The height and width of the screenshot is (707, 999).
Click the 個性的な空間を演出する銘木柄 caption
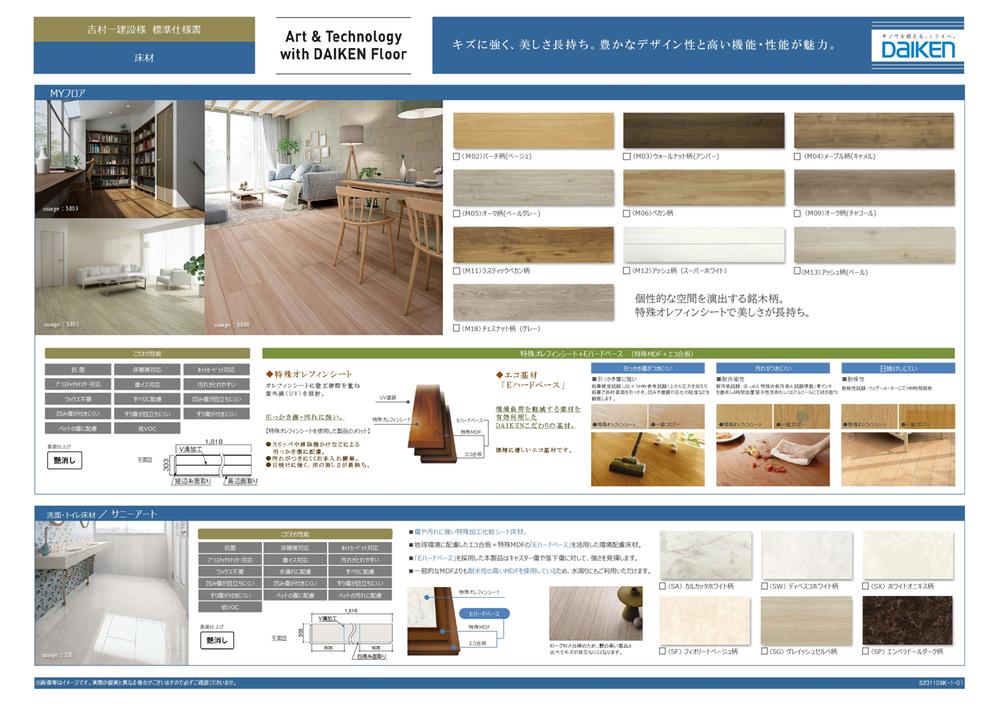(710, 298)
